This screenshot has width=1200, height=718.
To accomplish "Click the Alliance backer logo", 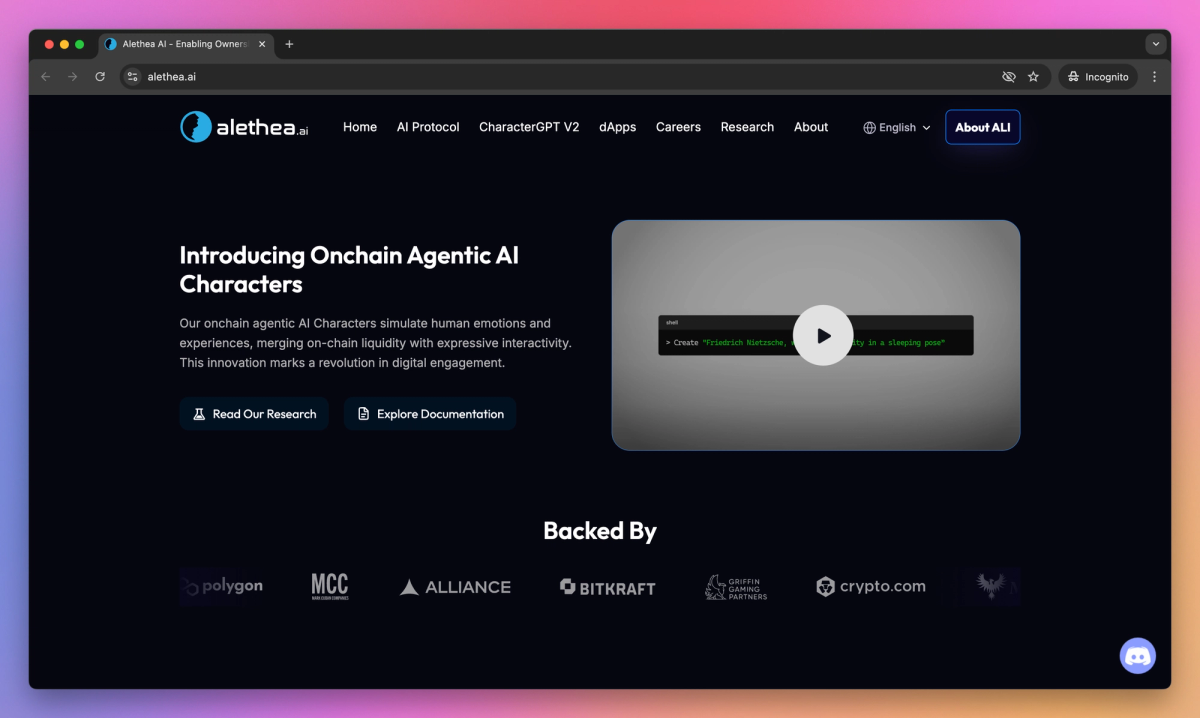I will click(x=455, y=587).
